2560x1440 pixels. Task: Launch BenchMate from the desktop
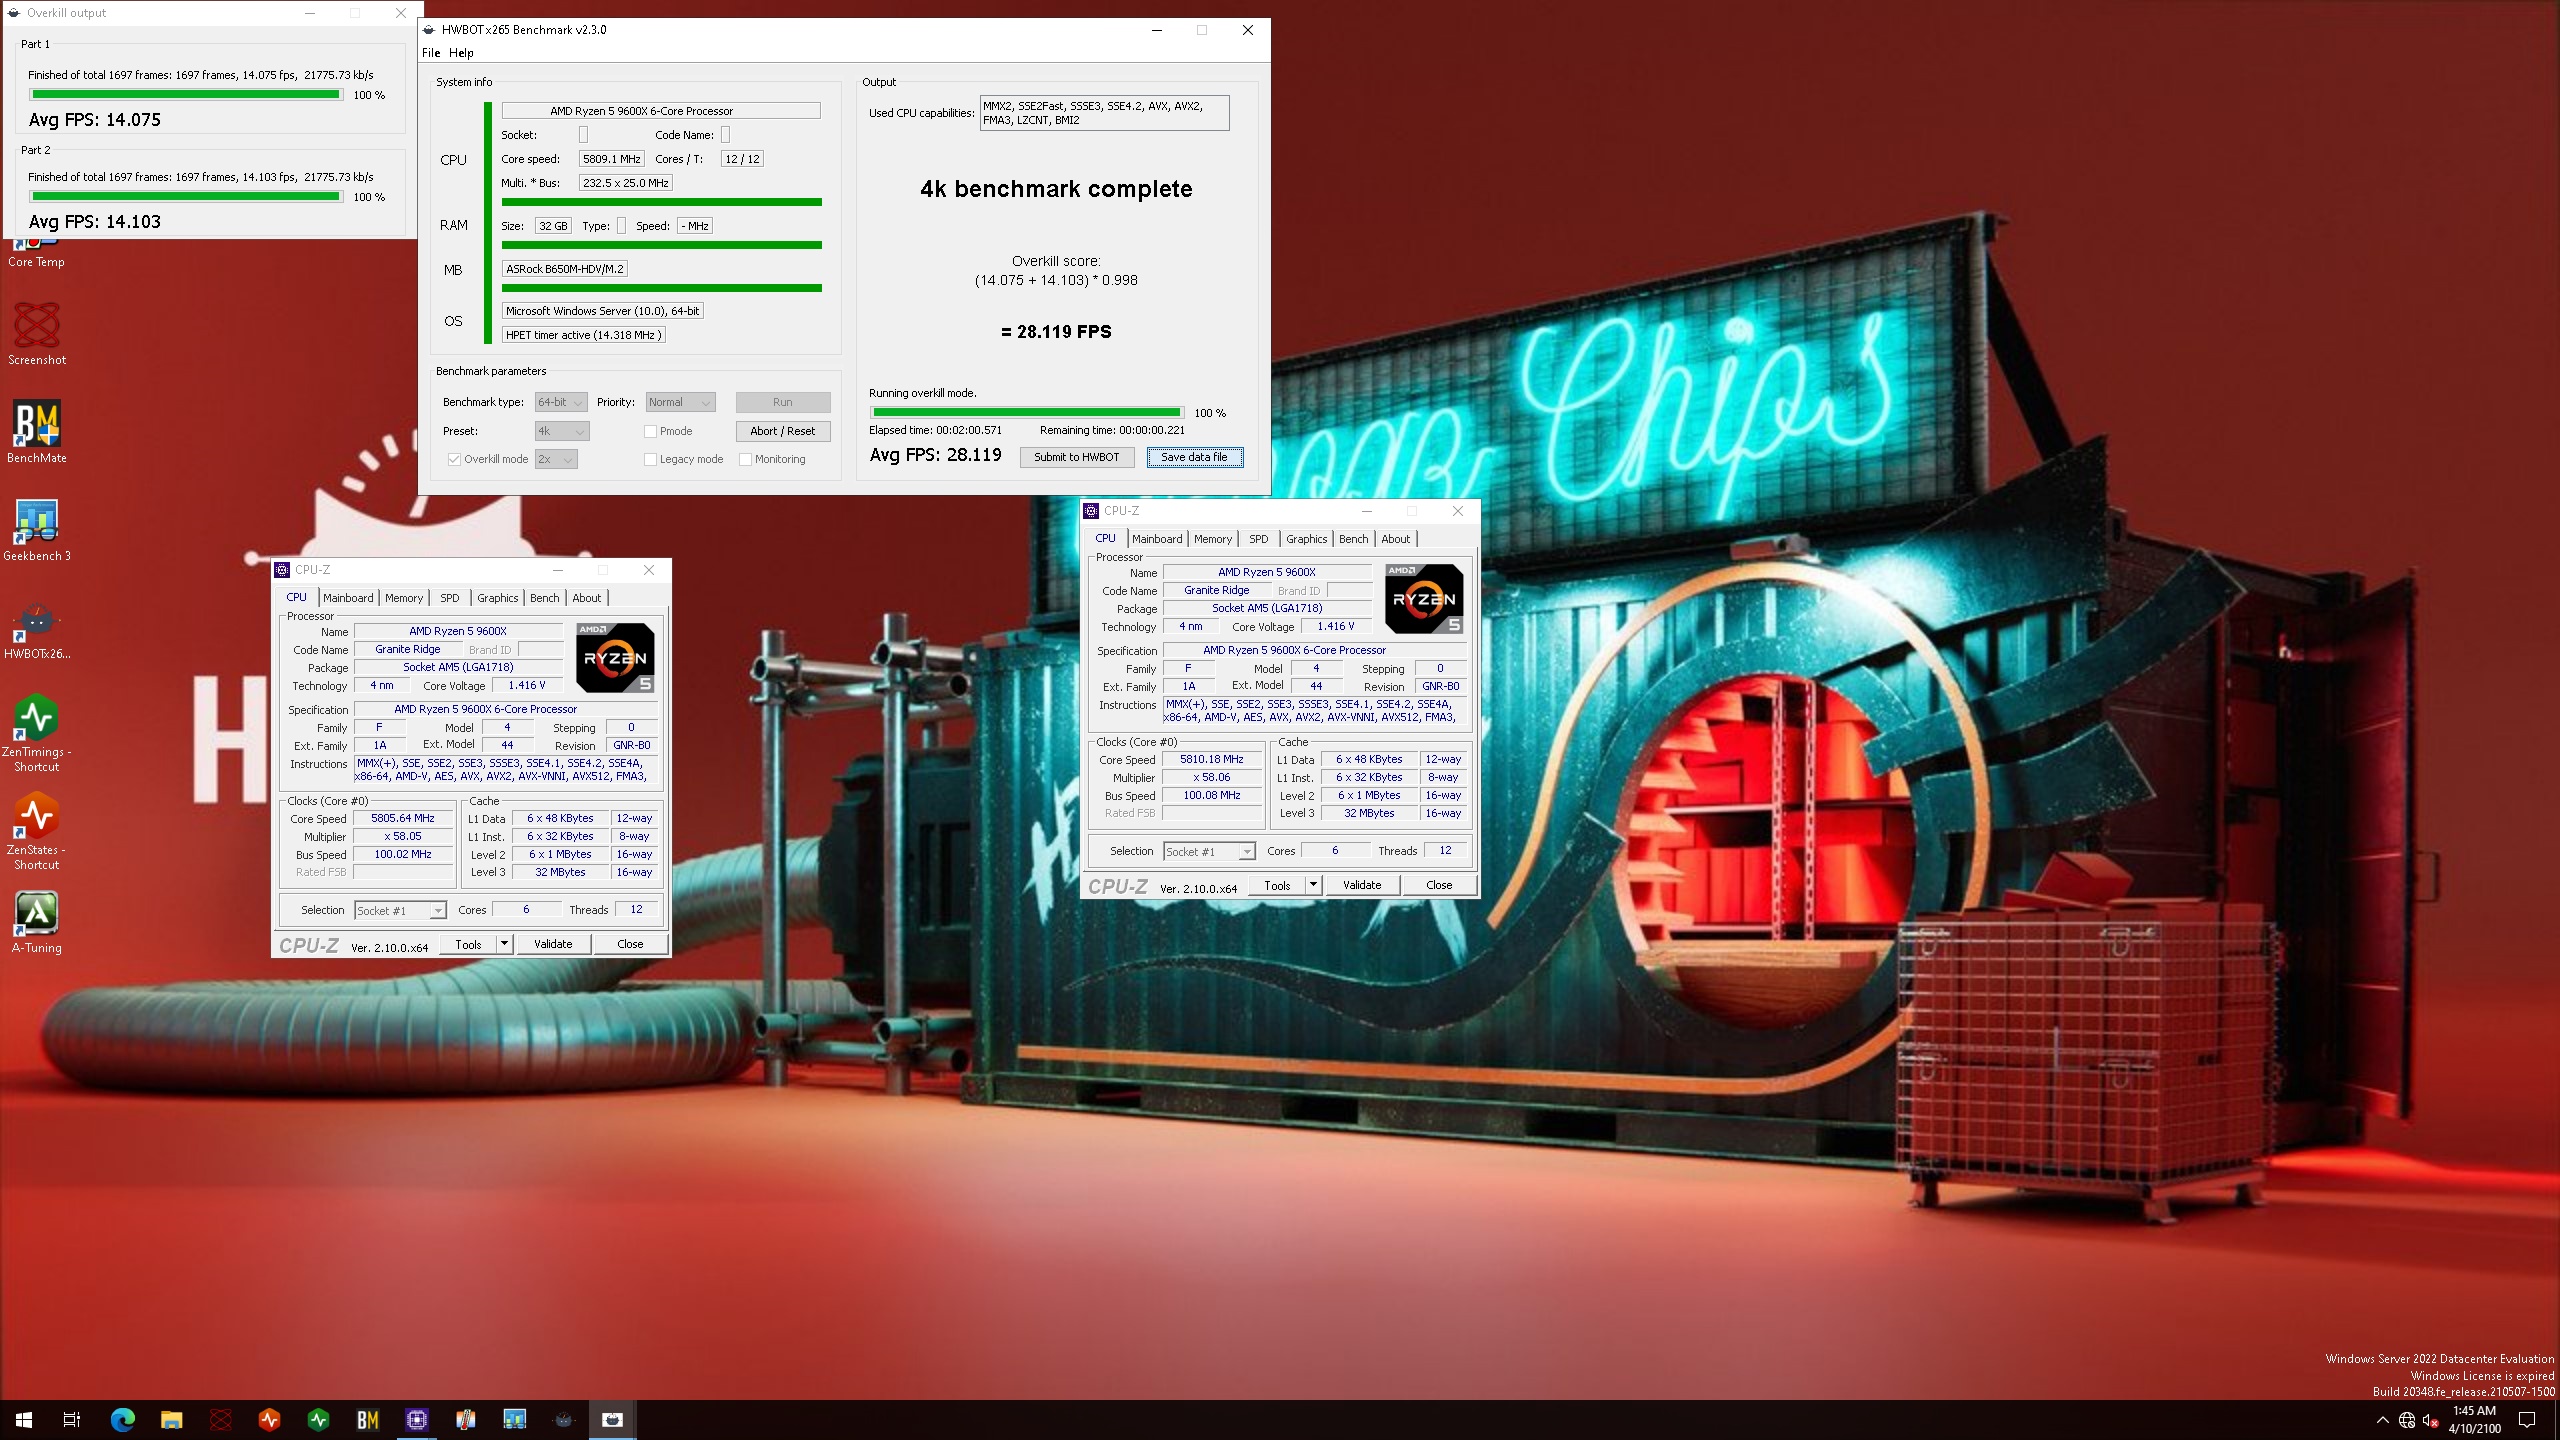pyautogui.click(x=37, y=432)
